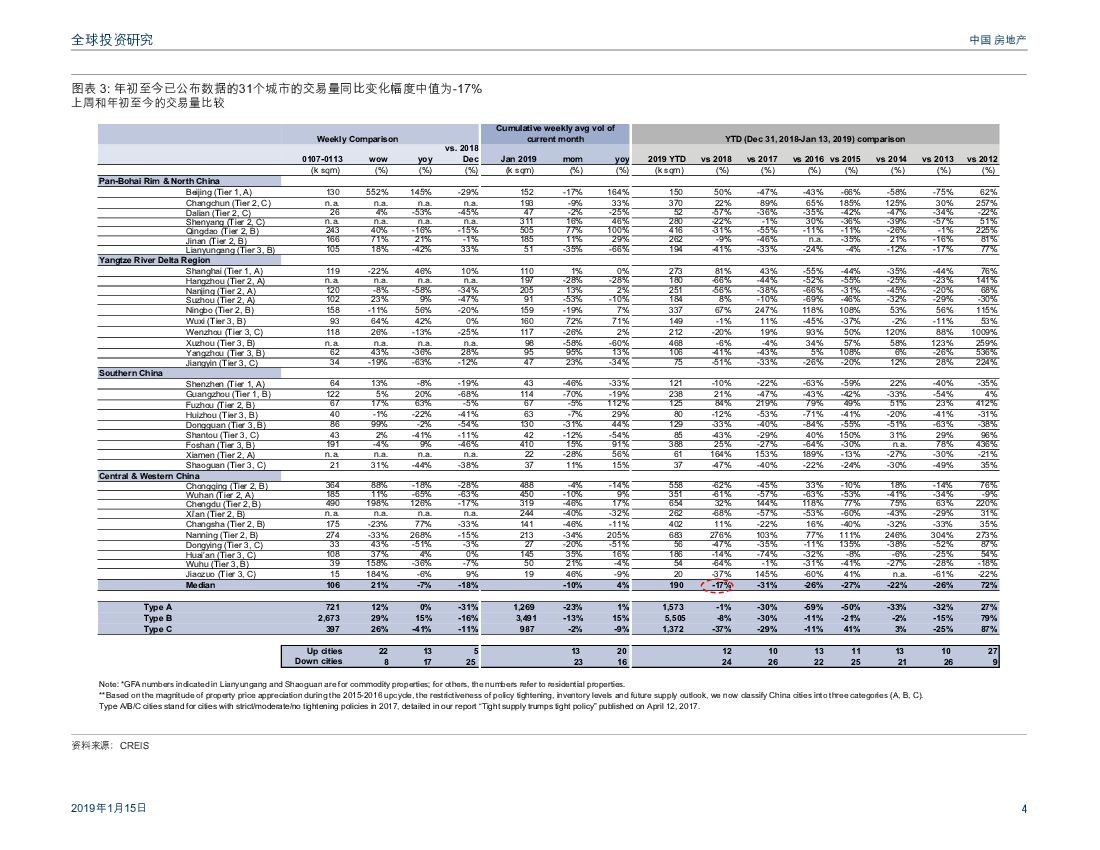Click Beijing's wow value '552%'
Viewport: 1100px width, 850px height.
click(x=377, y=192)
